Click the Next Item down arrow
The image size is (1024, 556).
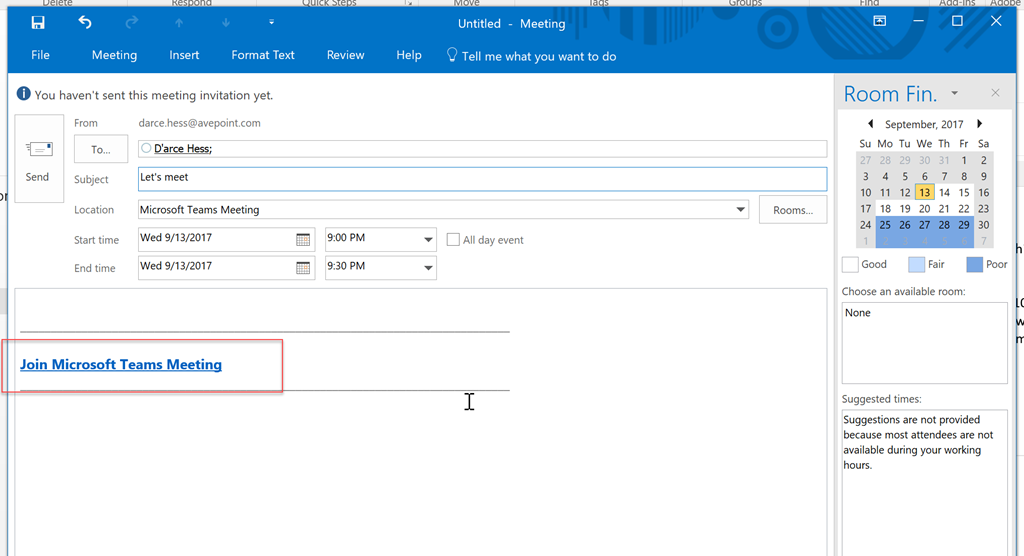(226, 23)
